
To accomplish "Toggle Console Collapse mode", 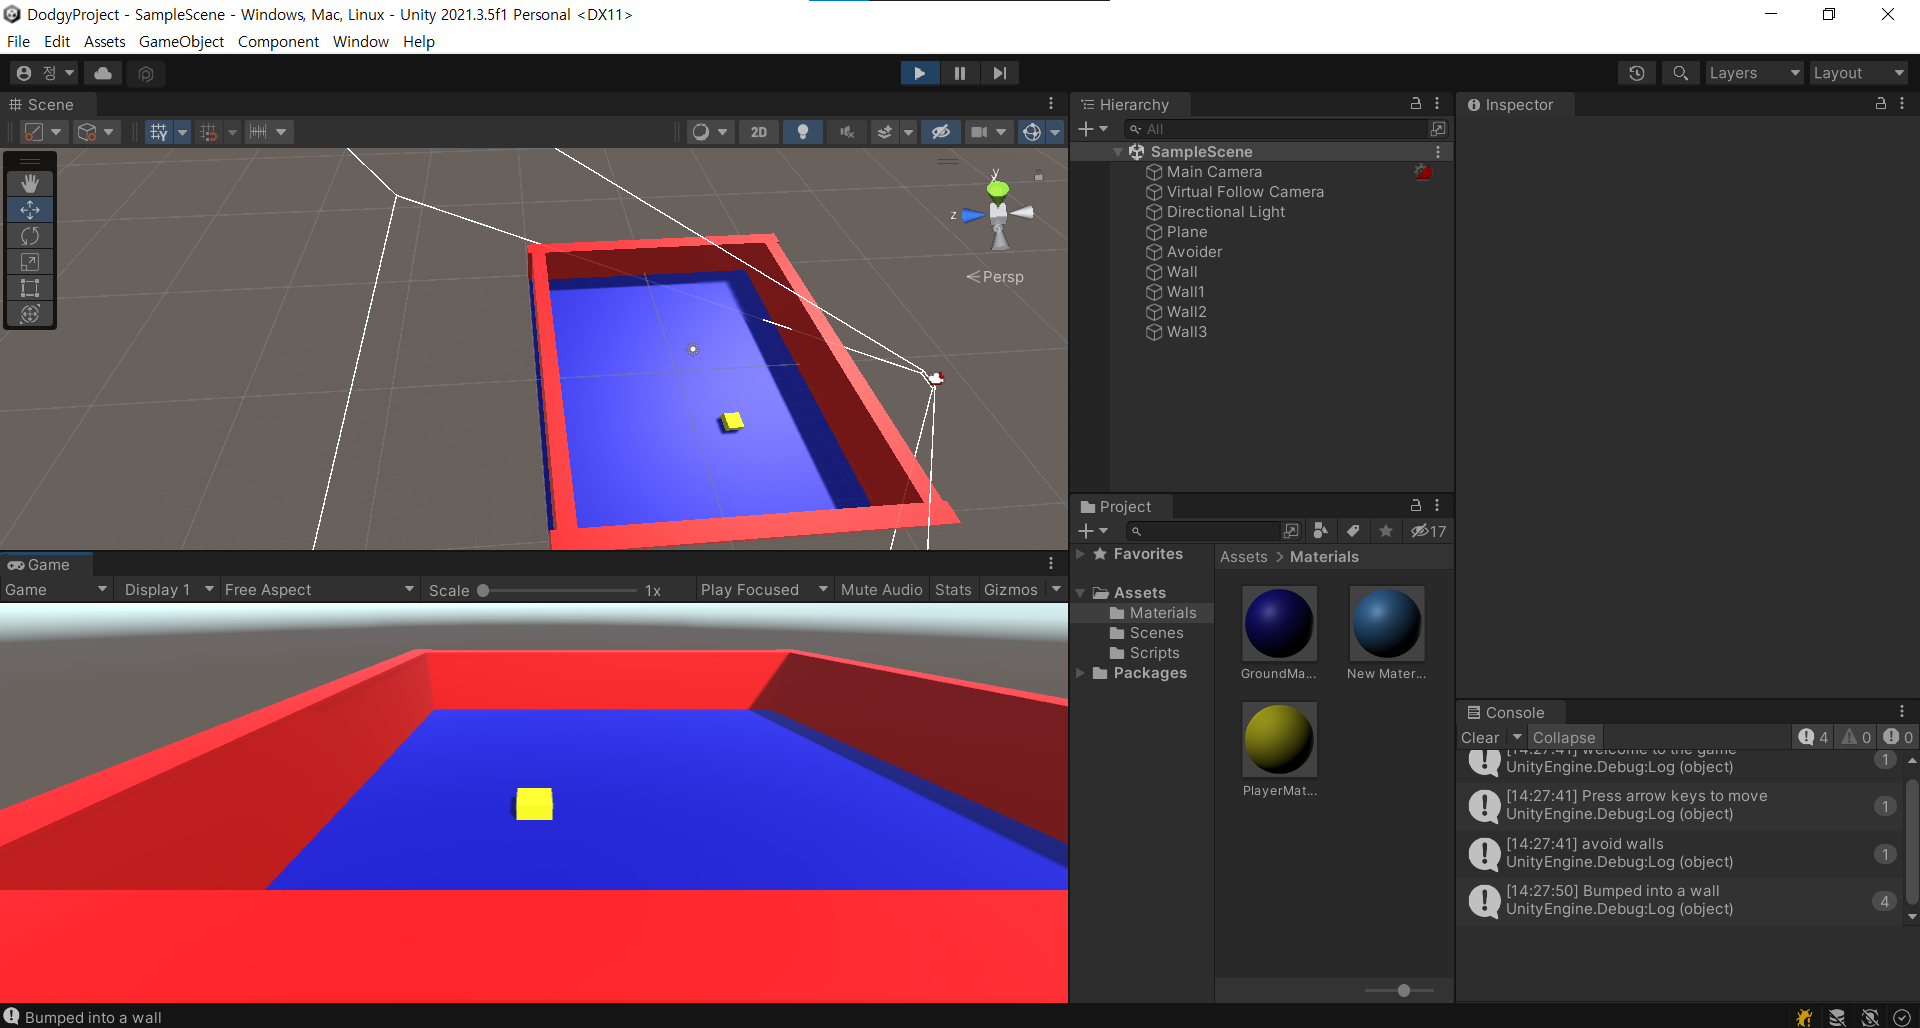I will click(1564, 737).
